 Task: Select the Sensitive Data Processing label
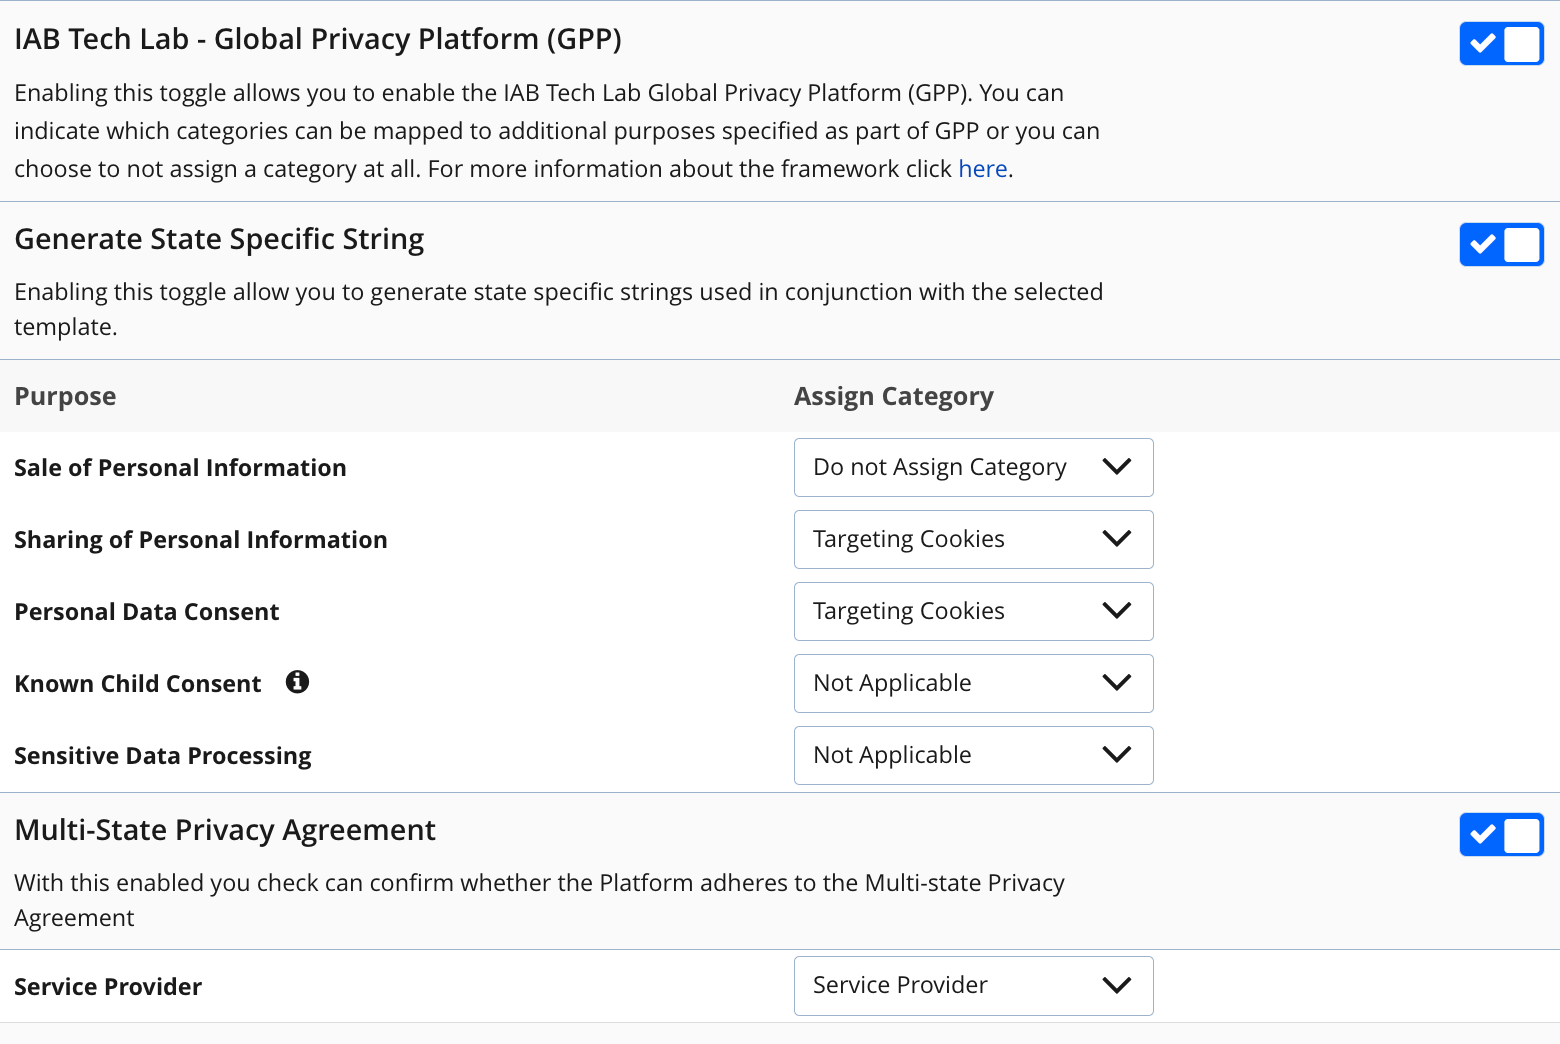click(x=163, y=756)
